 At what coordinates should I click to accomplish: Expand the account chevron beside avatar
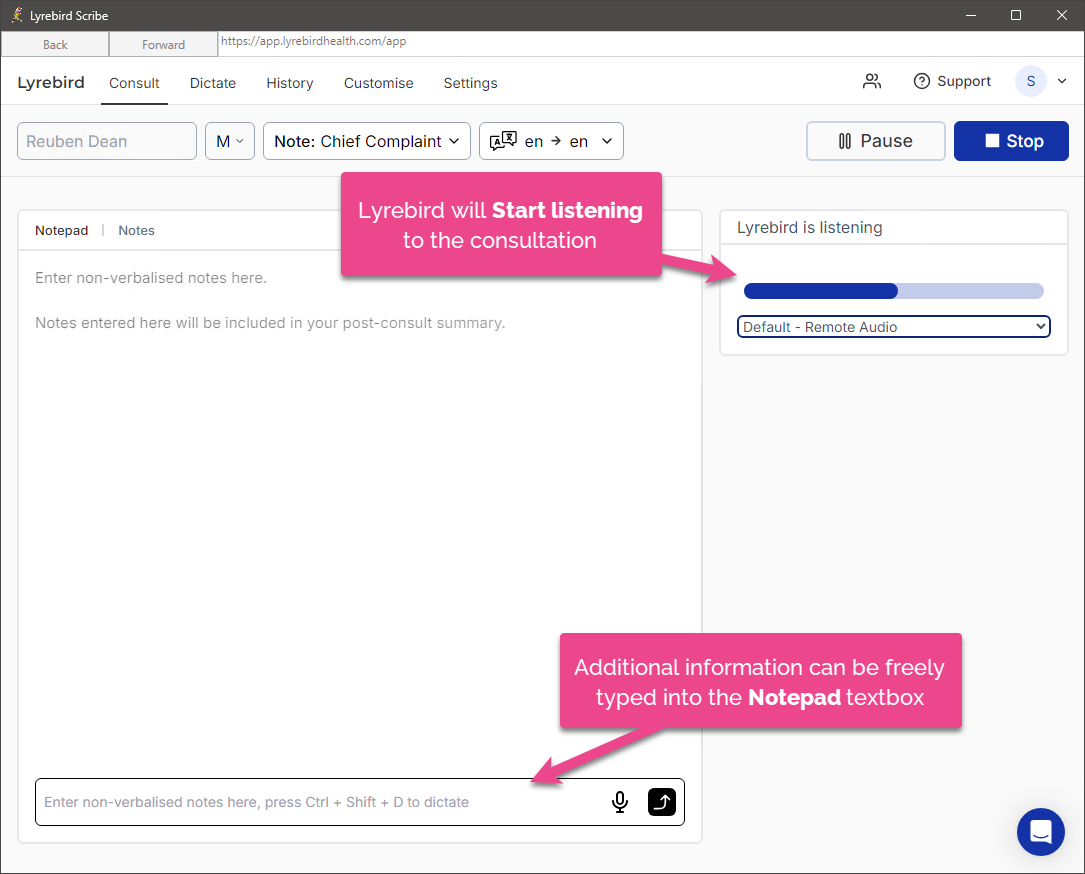point(1062,82)
